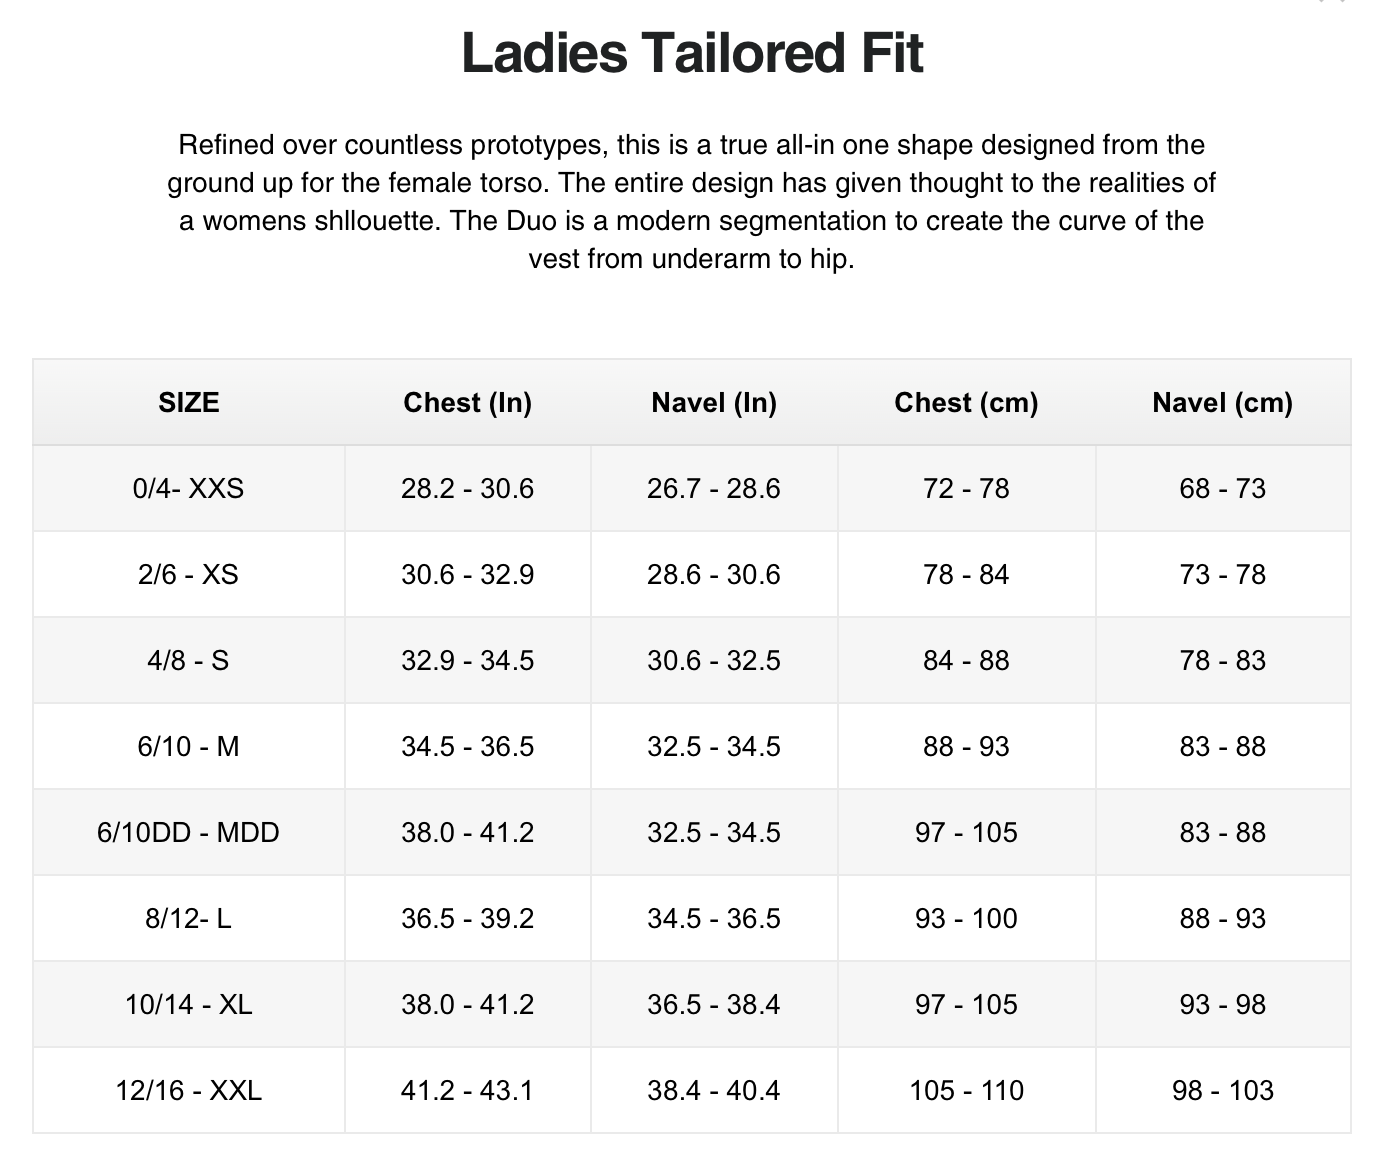Click the SIZE column header
The width and height of the screenshot is (1384, 1168).
click(x=188, y=402)
